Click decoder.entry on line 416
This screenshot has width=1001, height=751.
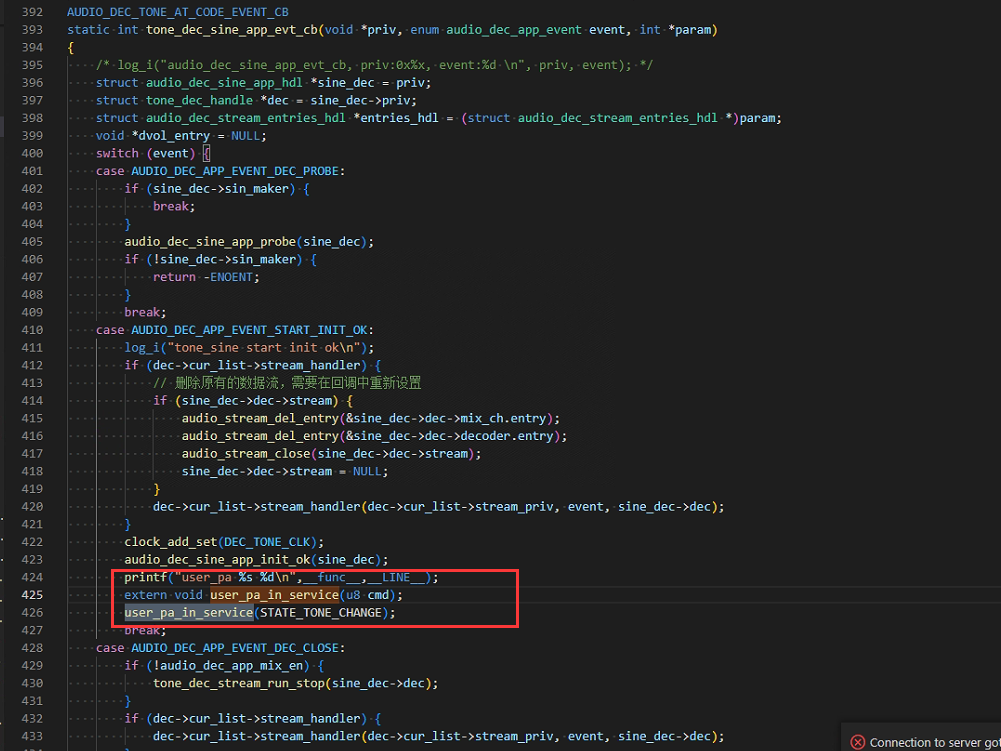(506, 436)
